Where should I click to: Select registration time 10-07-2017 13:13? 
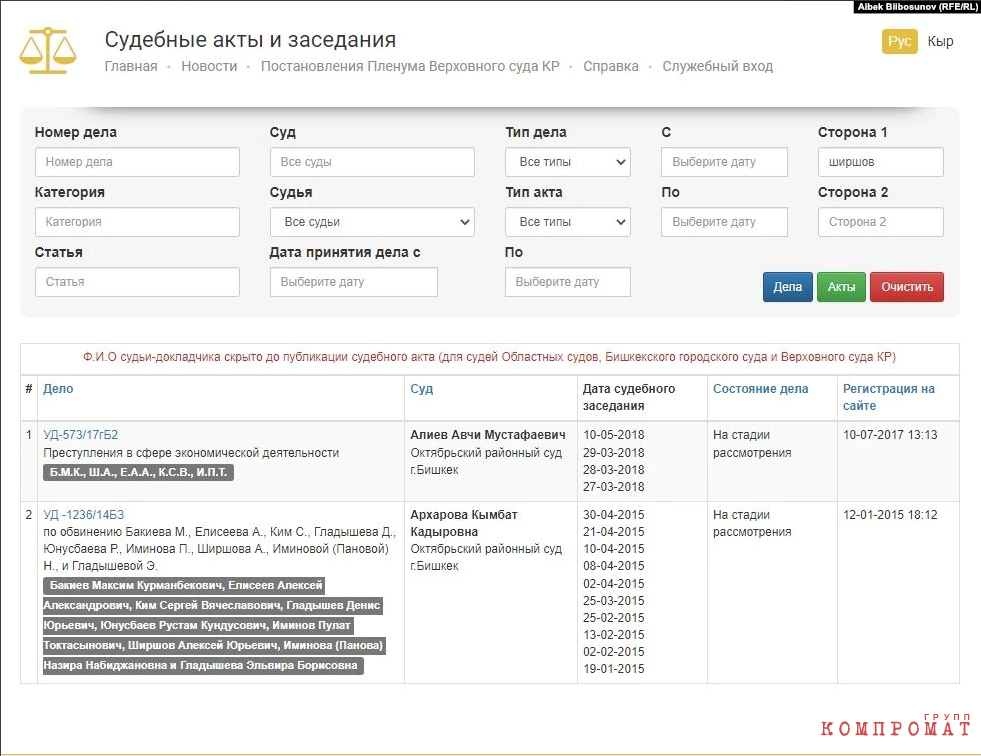click(890, 435)
